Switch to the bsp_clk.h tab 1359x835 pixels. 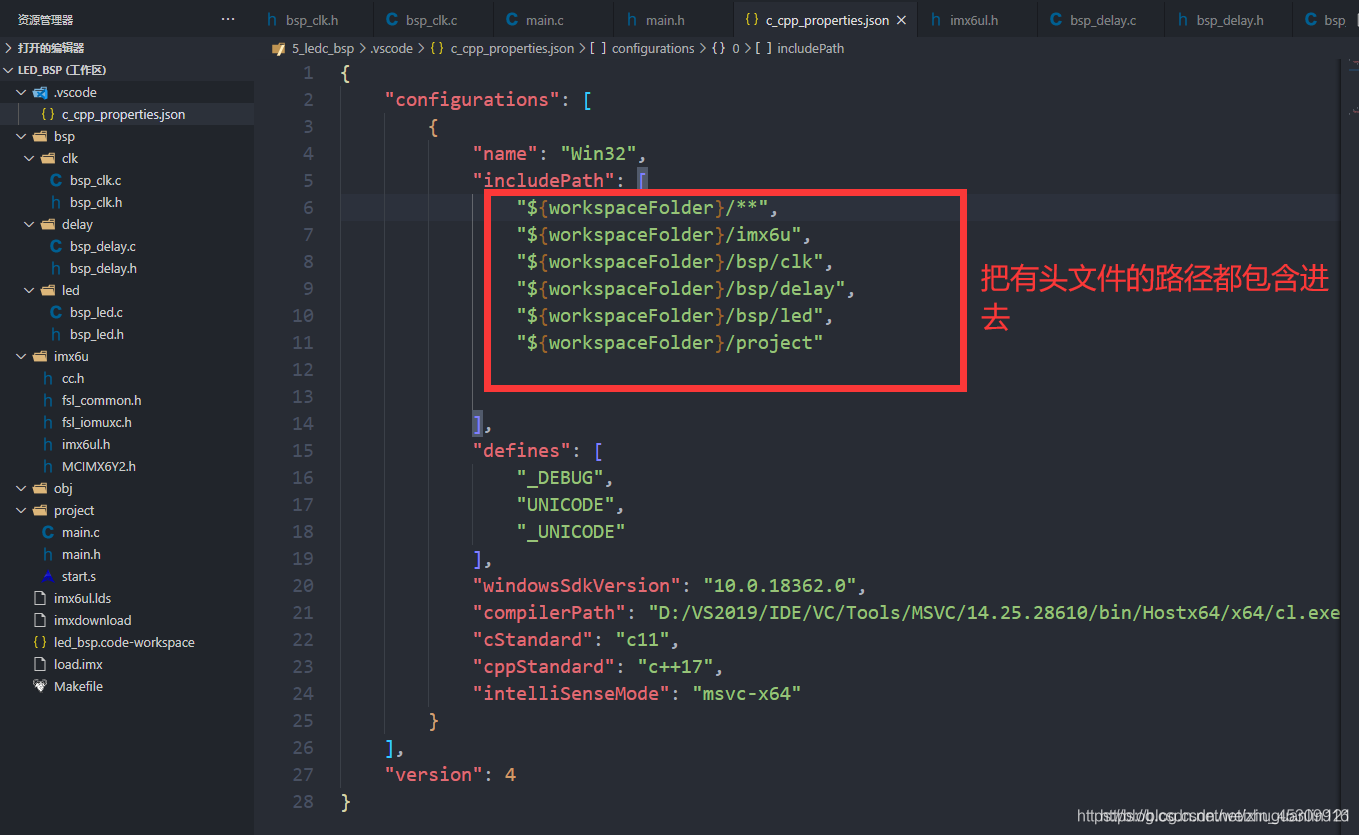click(x=314, y=20)
